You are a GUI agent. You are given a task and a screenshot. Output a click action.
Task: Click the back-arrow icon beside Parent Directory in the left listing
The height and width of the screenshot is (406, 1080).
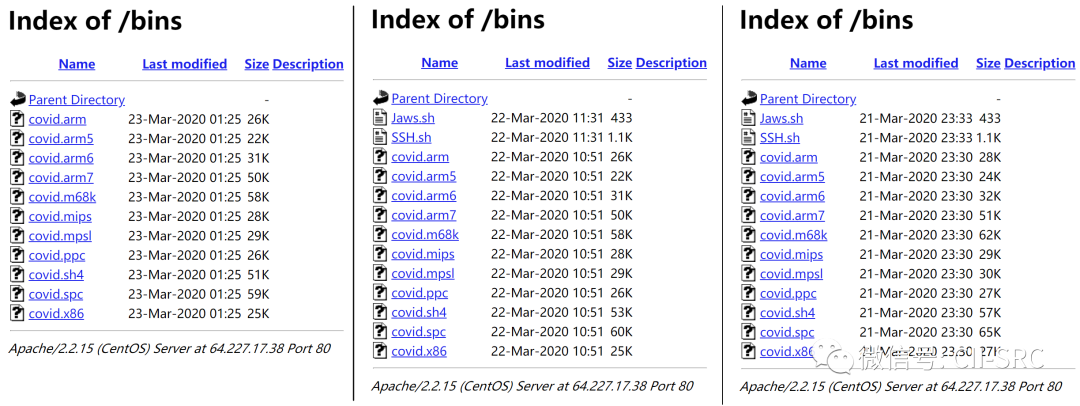(x=17, y=100)
